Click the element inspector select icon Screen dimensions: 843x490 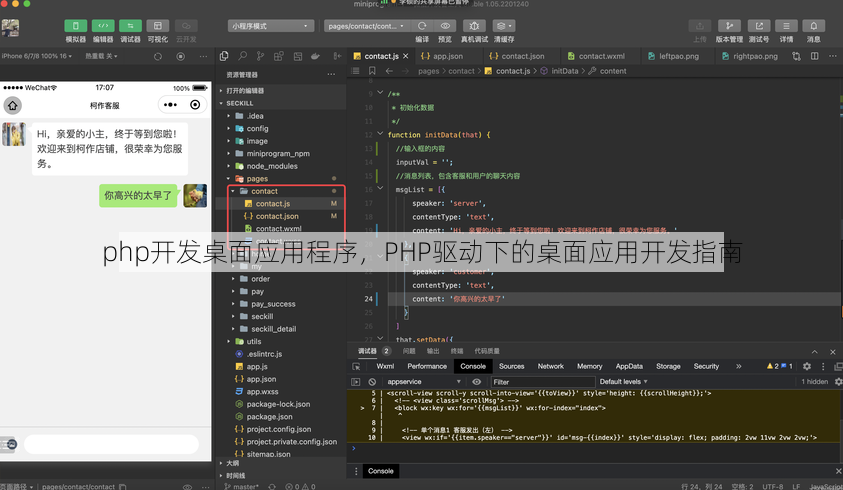[356, 366]
